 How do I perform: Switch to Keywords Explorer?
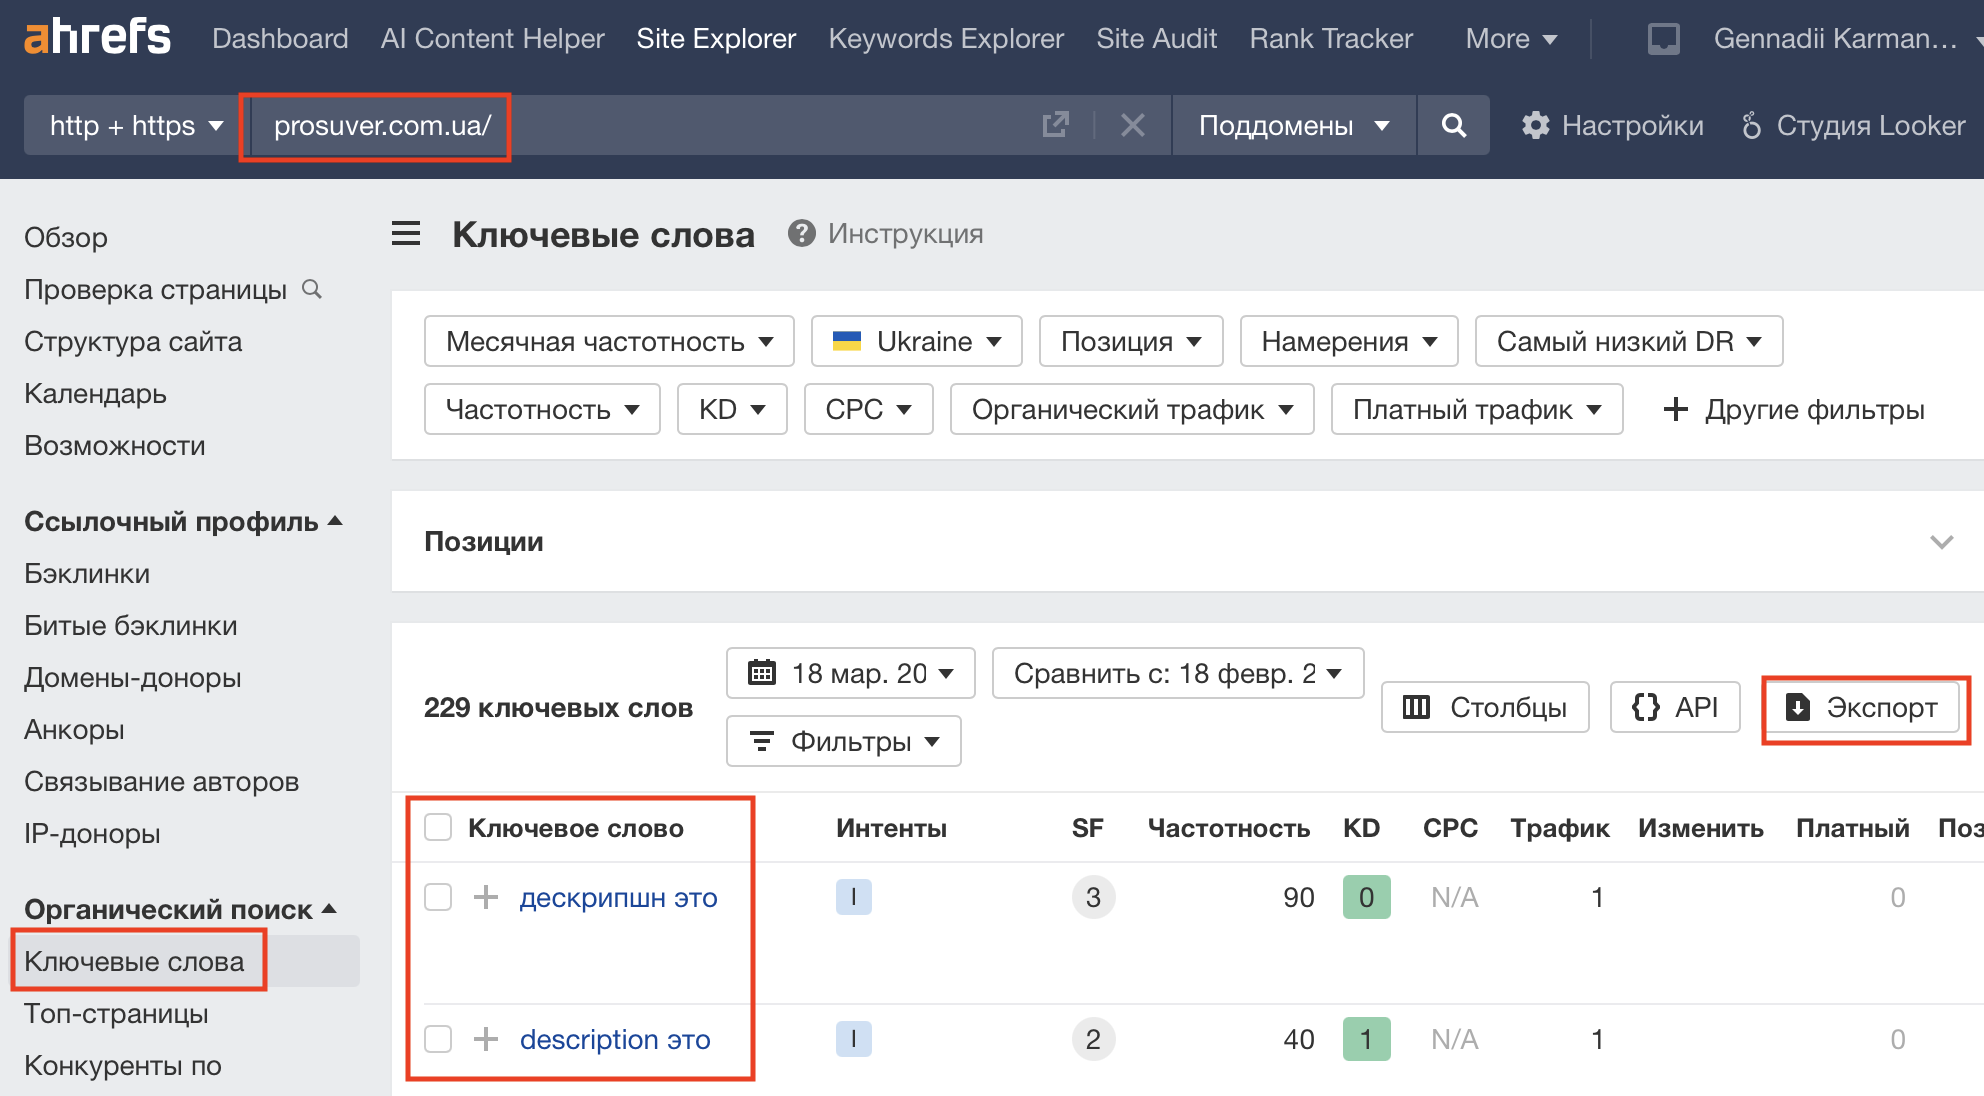[x=945, y=38]
